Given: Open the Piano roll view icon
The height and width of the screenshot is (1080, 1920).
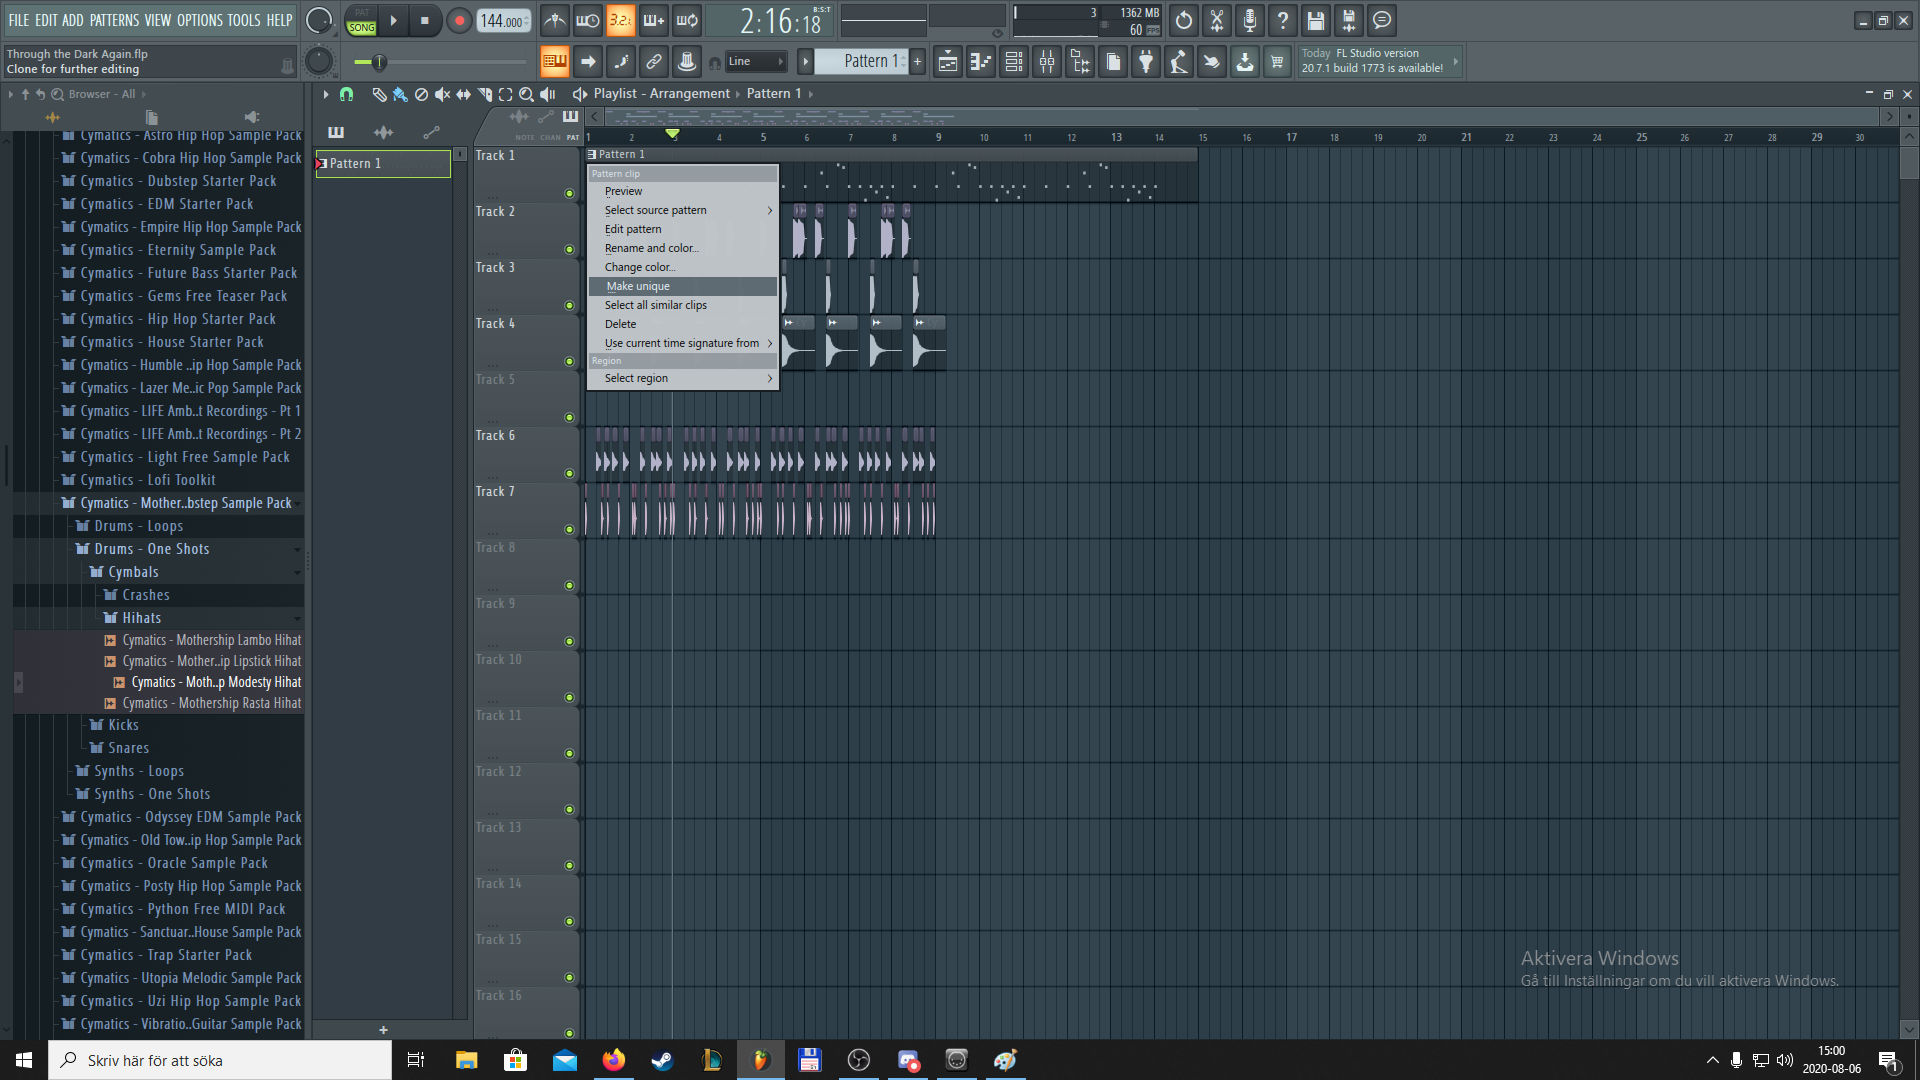Looking at the screenshot, I should [980, 62].
